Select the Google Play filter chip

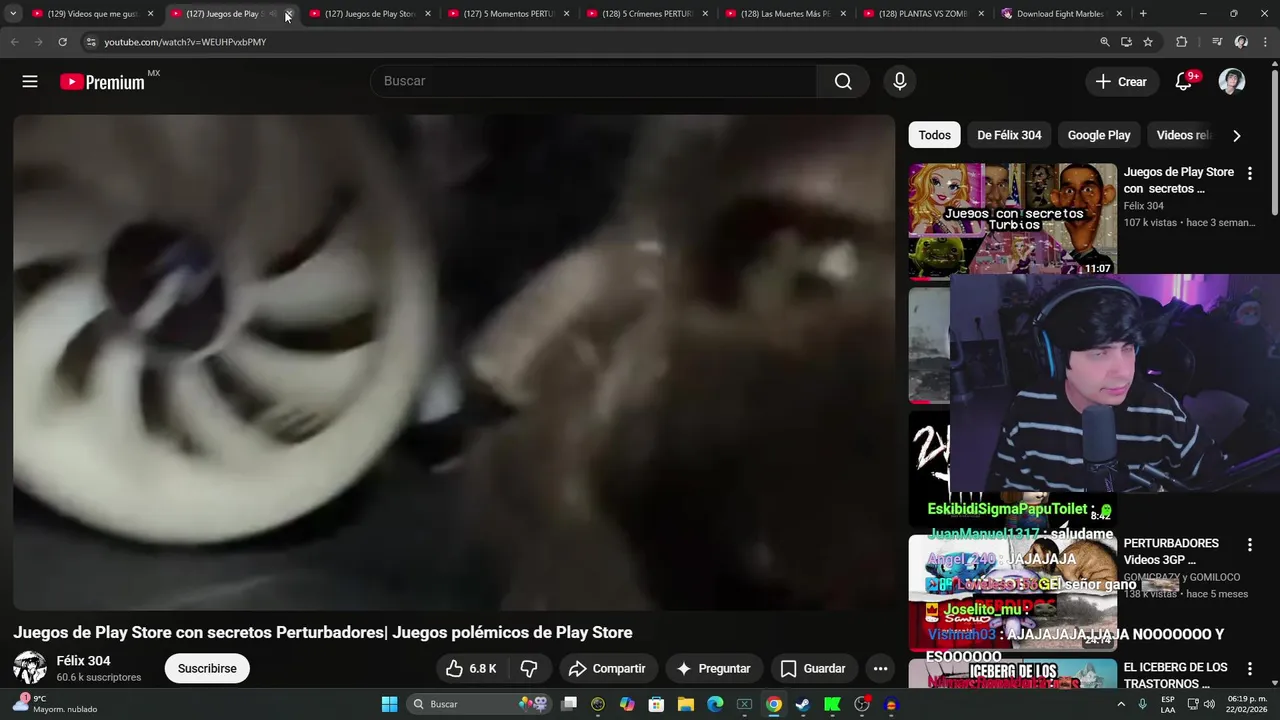click(x=1099, y=135)
